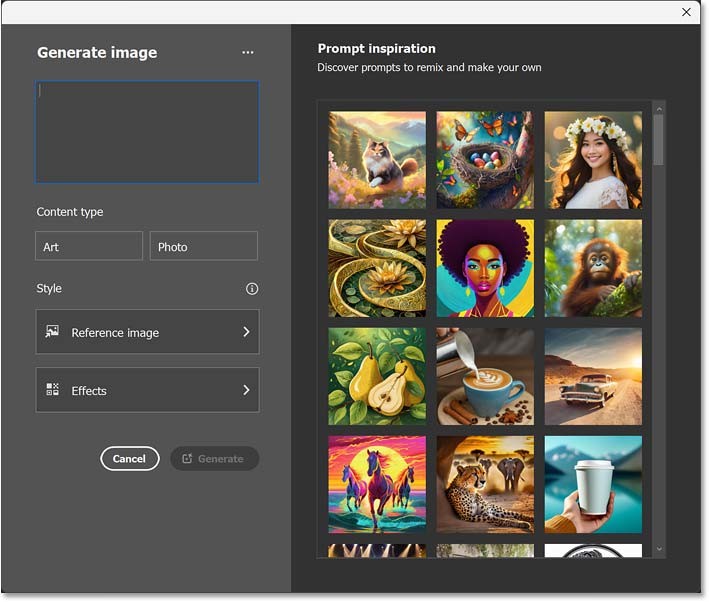Click the Generate button
The image size is (709, 602).
(x=214, y=458)
